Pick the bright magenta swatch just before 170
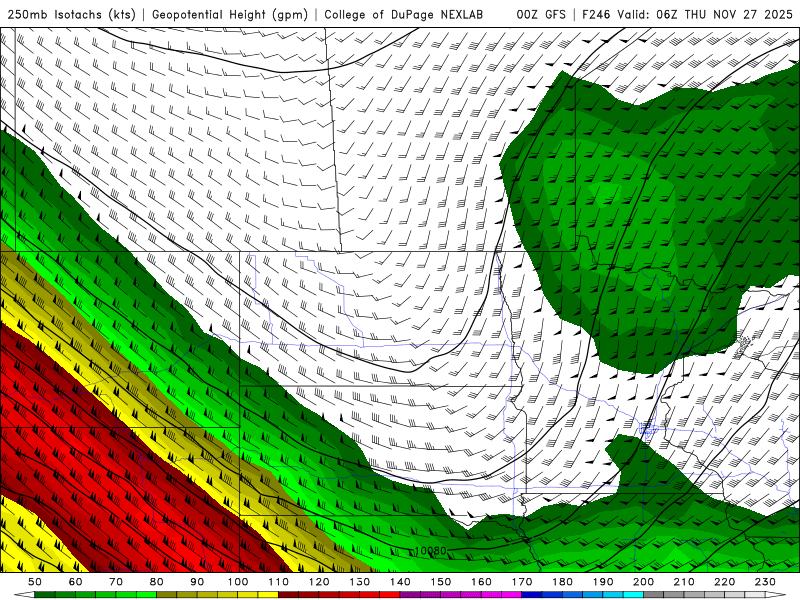The height and width of the screenshot is (600, 800). [x=511, y=594]
